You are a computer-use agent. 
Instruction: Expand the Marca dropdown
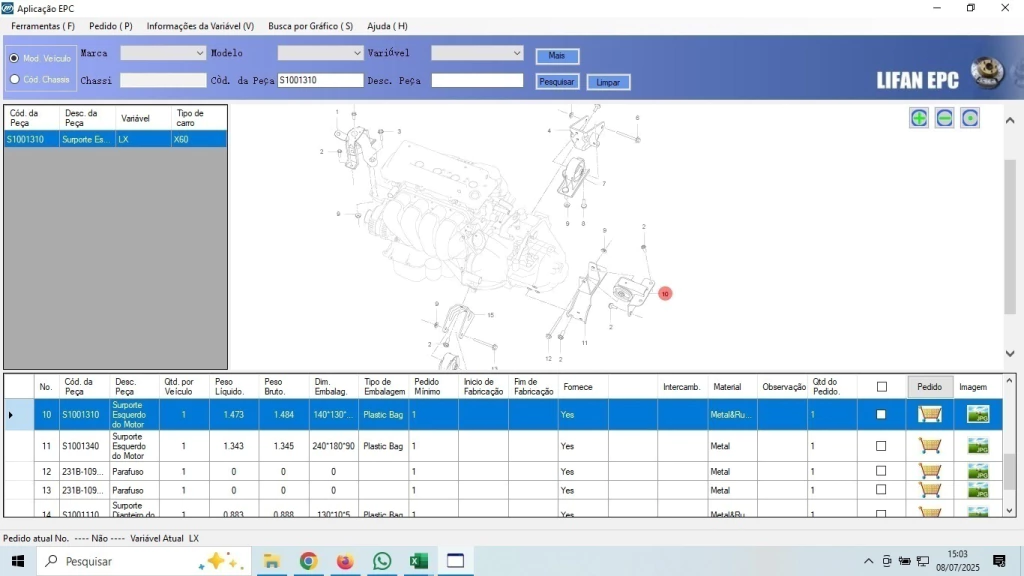coord(197,53)
